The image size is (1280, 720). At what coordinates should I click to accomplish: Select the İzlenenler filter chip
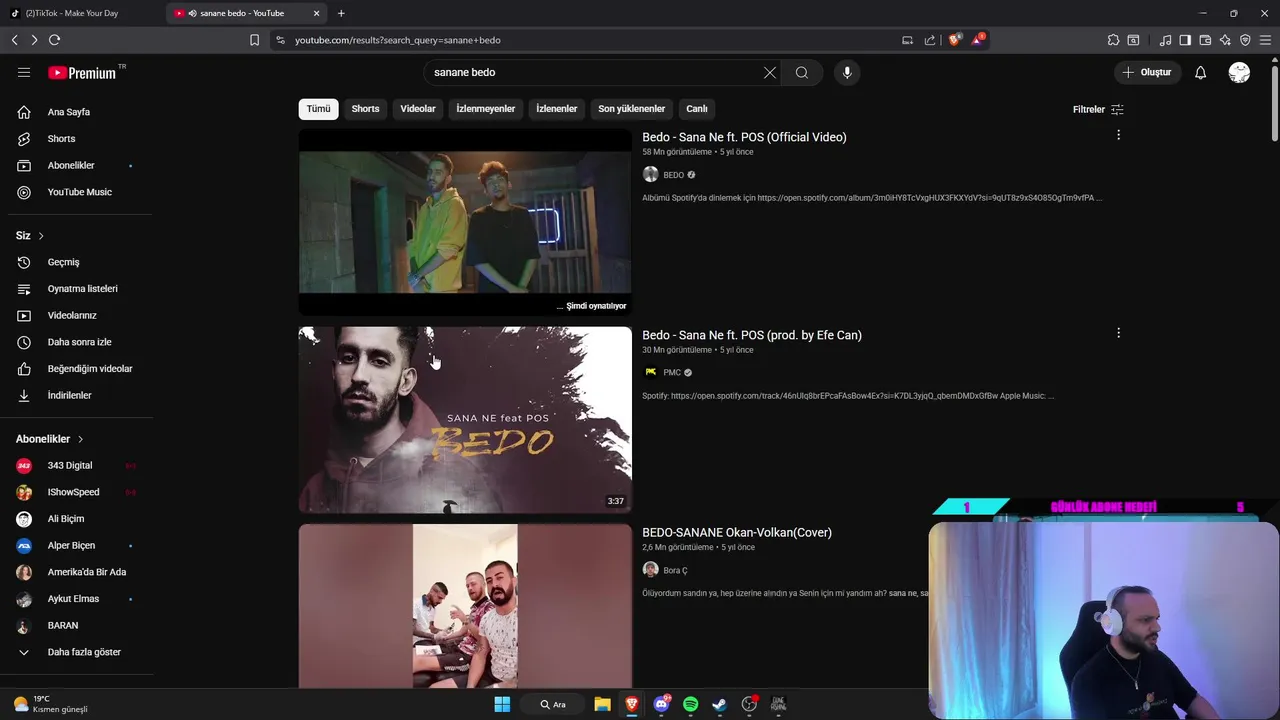(557, 109)
